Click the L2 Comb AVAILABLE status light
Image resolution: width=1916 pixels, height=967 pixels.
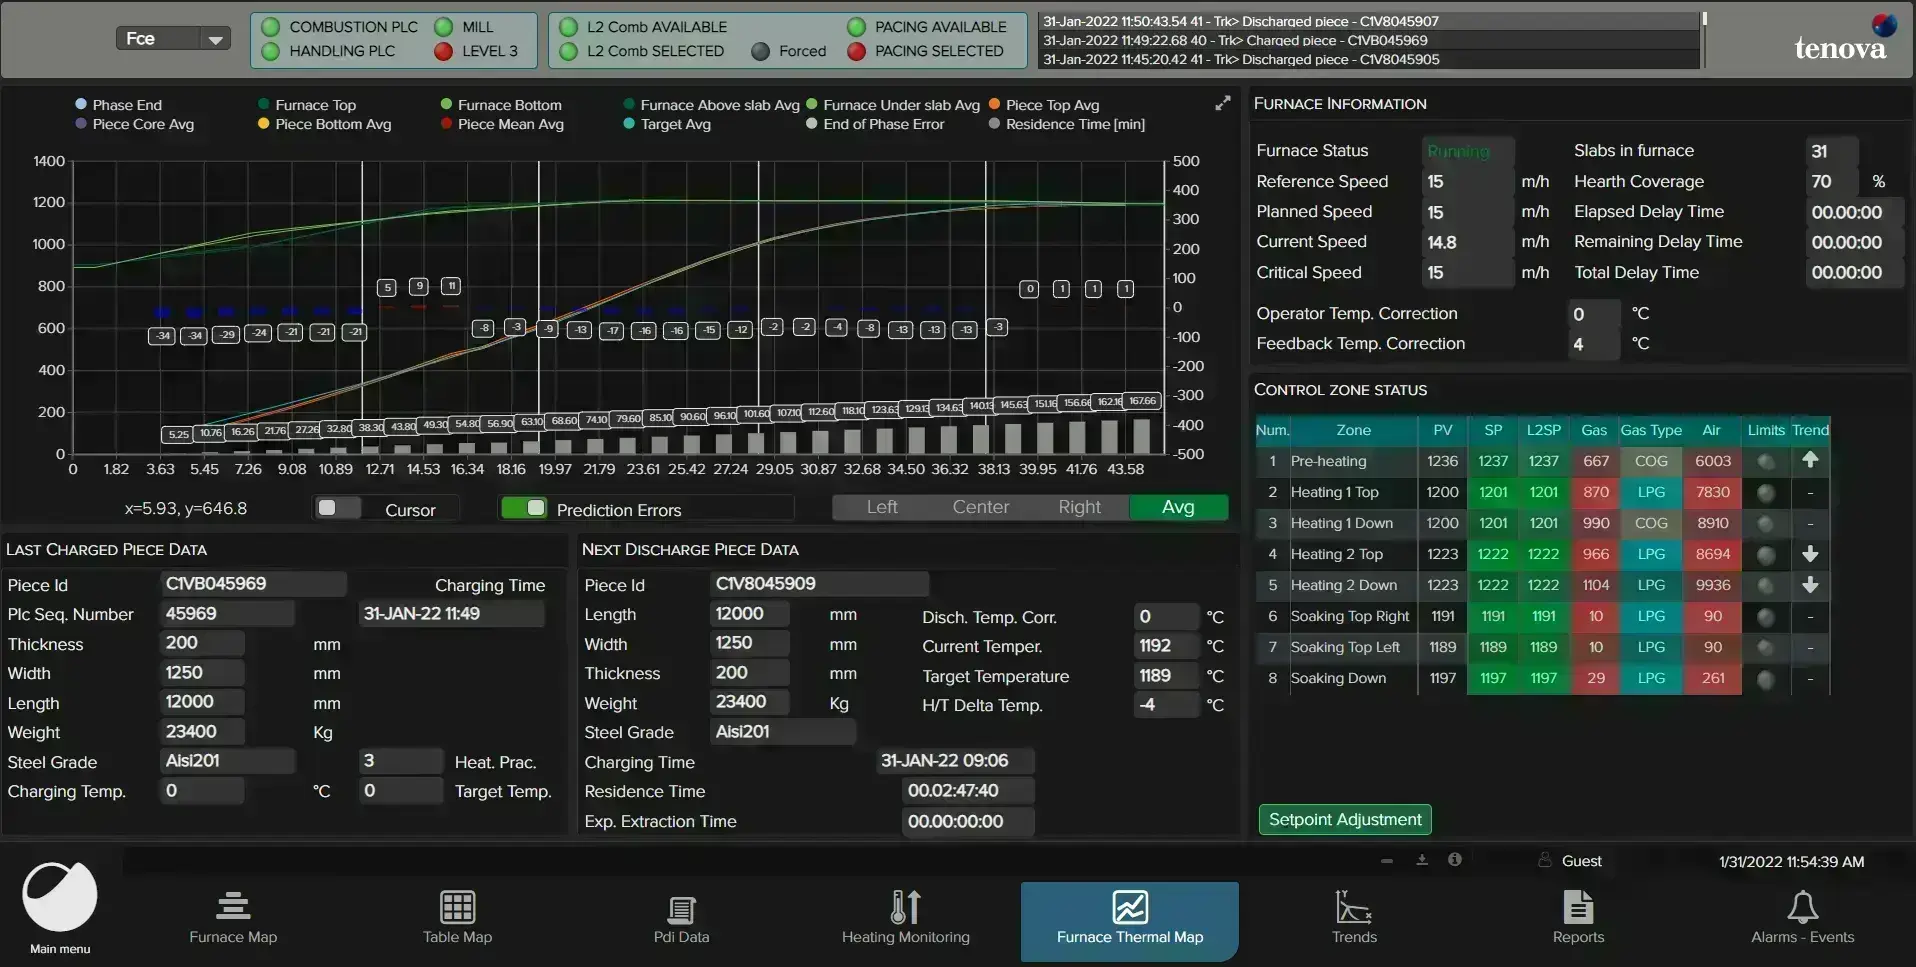(568, 27)
